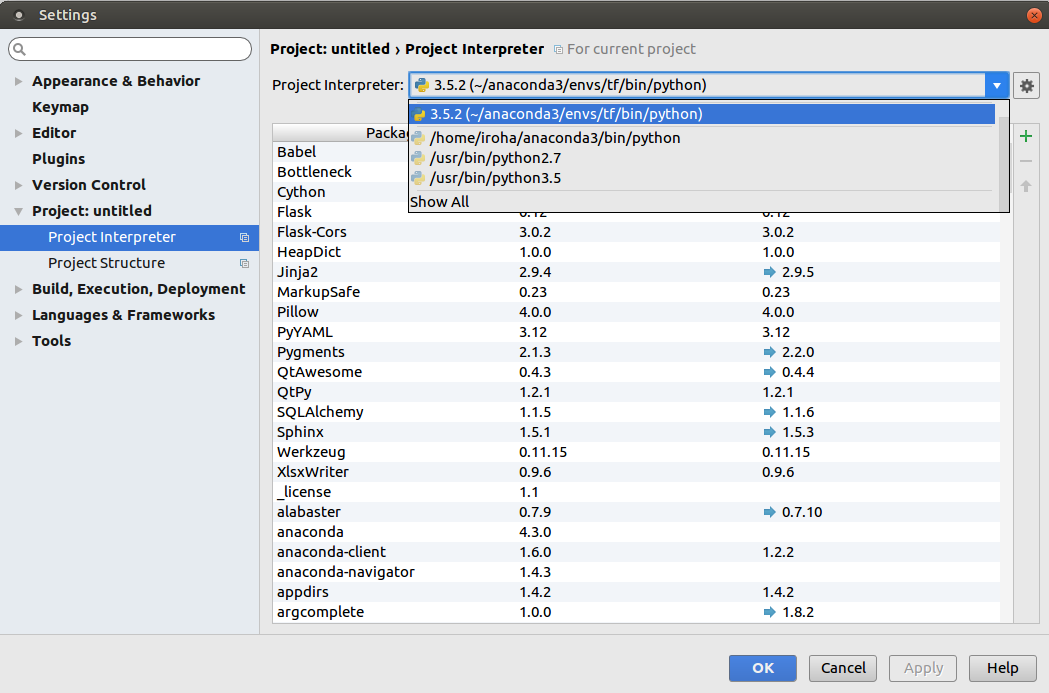Viewport: 1049px width, 693px height.
Task: Select the anaconda-navigator package row
Action: (636, 573)
